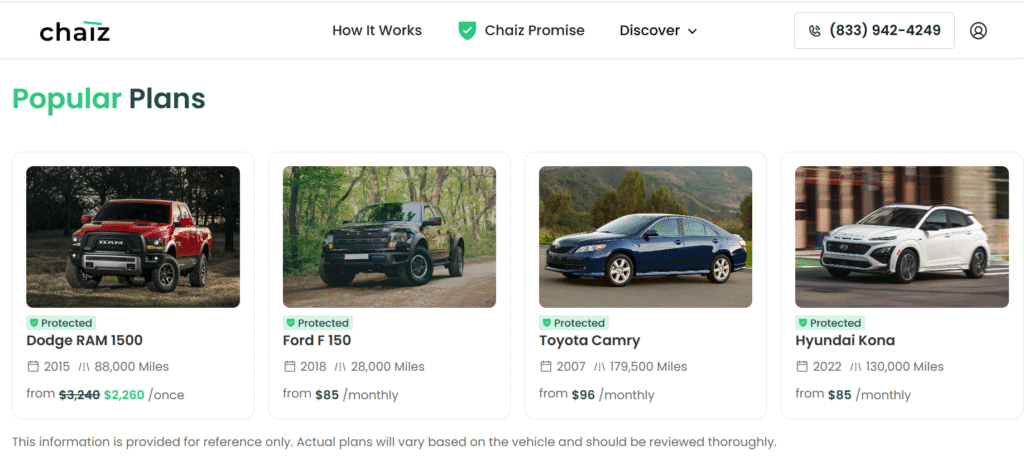Open the Hyundai Kona plan title
This screenshot has width=1024, height=460.
tap(845, 341)
